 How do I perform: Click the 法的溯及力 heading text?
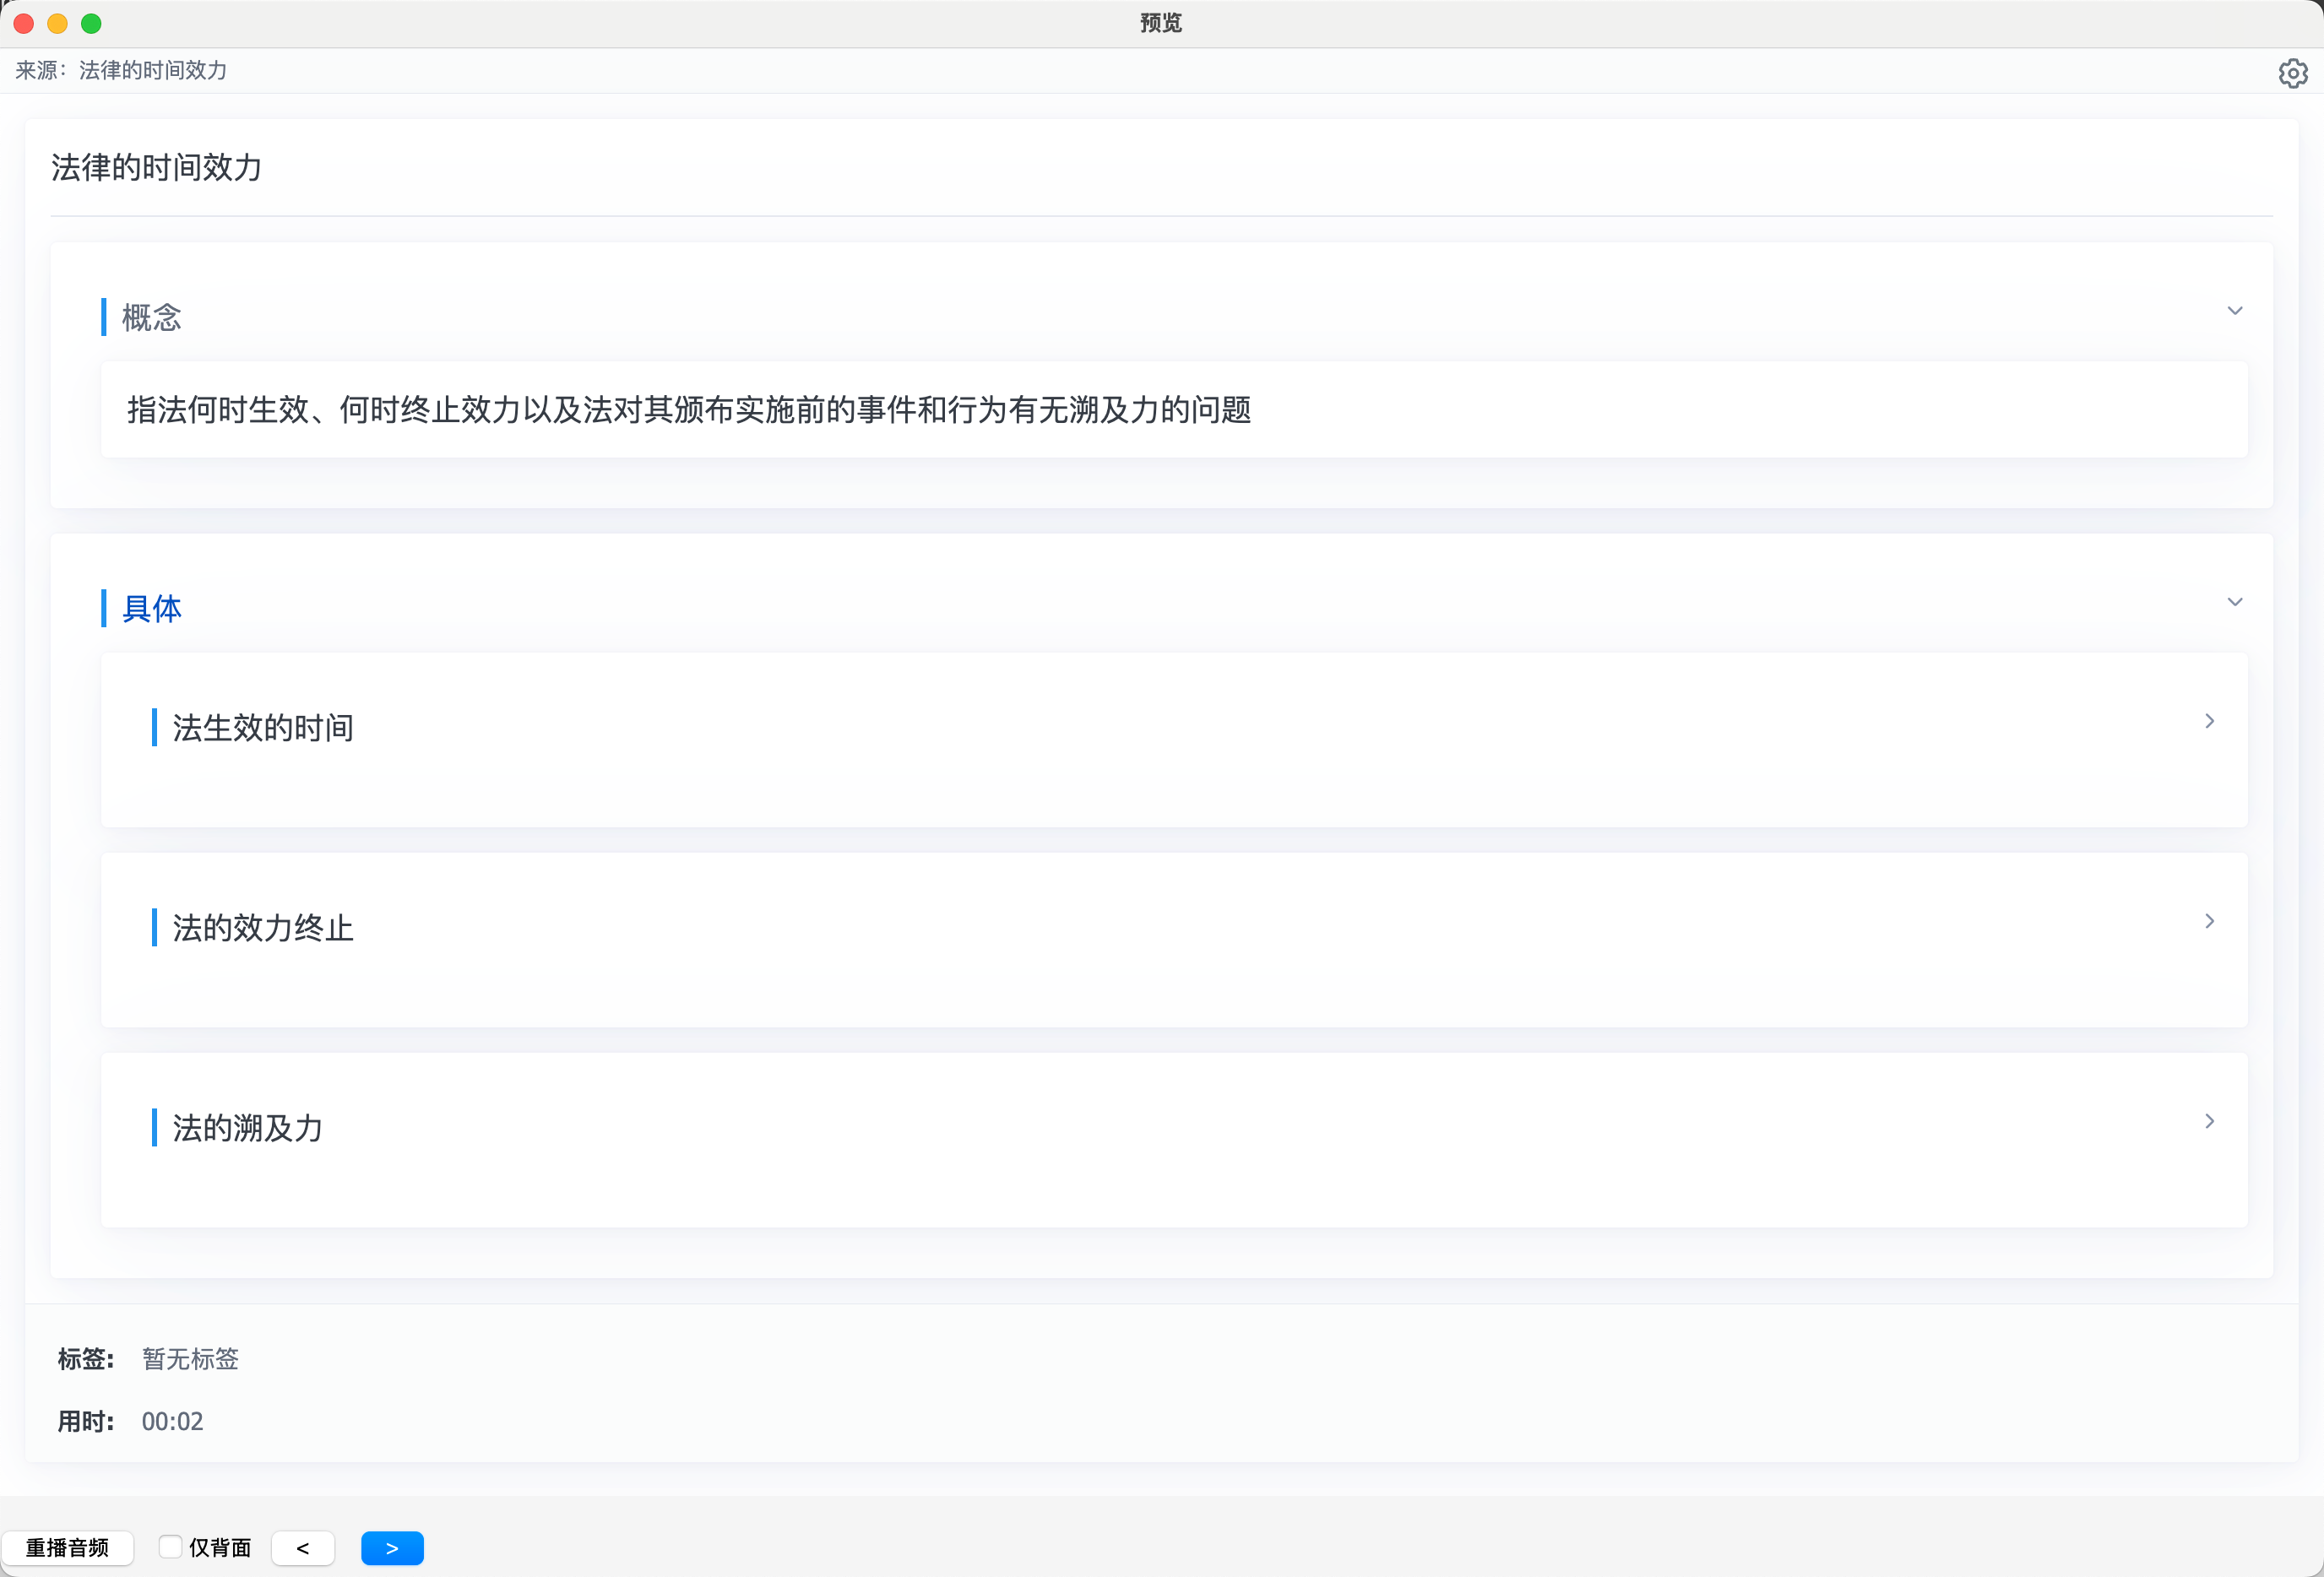tap(248, 1128)
